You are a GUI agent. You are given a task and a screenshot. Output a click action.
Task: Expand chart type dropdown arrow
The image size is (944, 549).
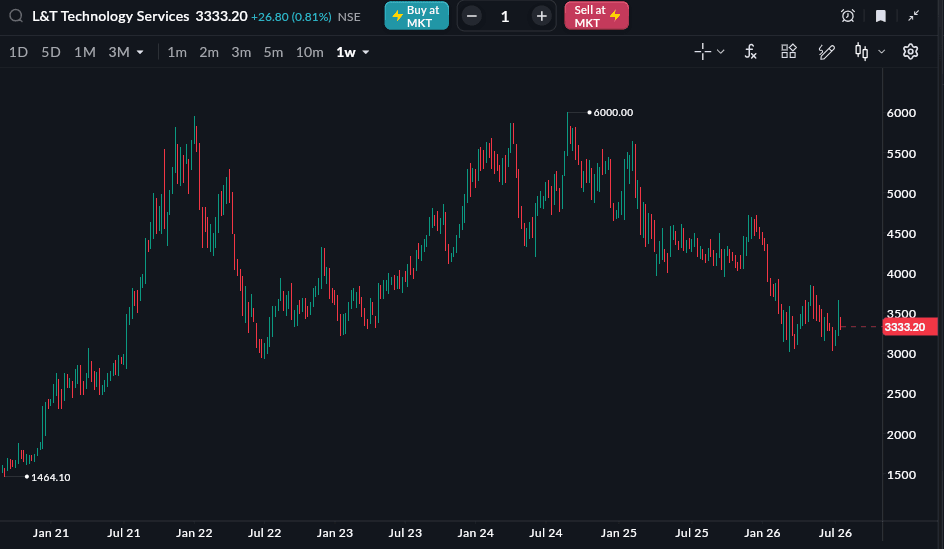tap(881, 52)
